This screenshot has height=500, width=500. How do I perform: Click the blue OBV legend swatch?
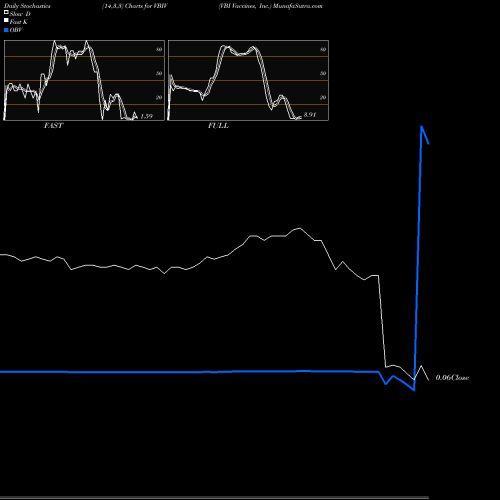pos(6,30)
